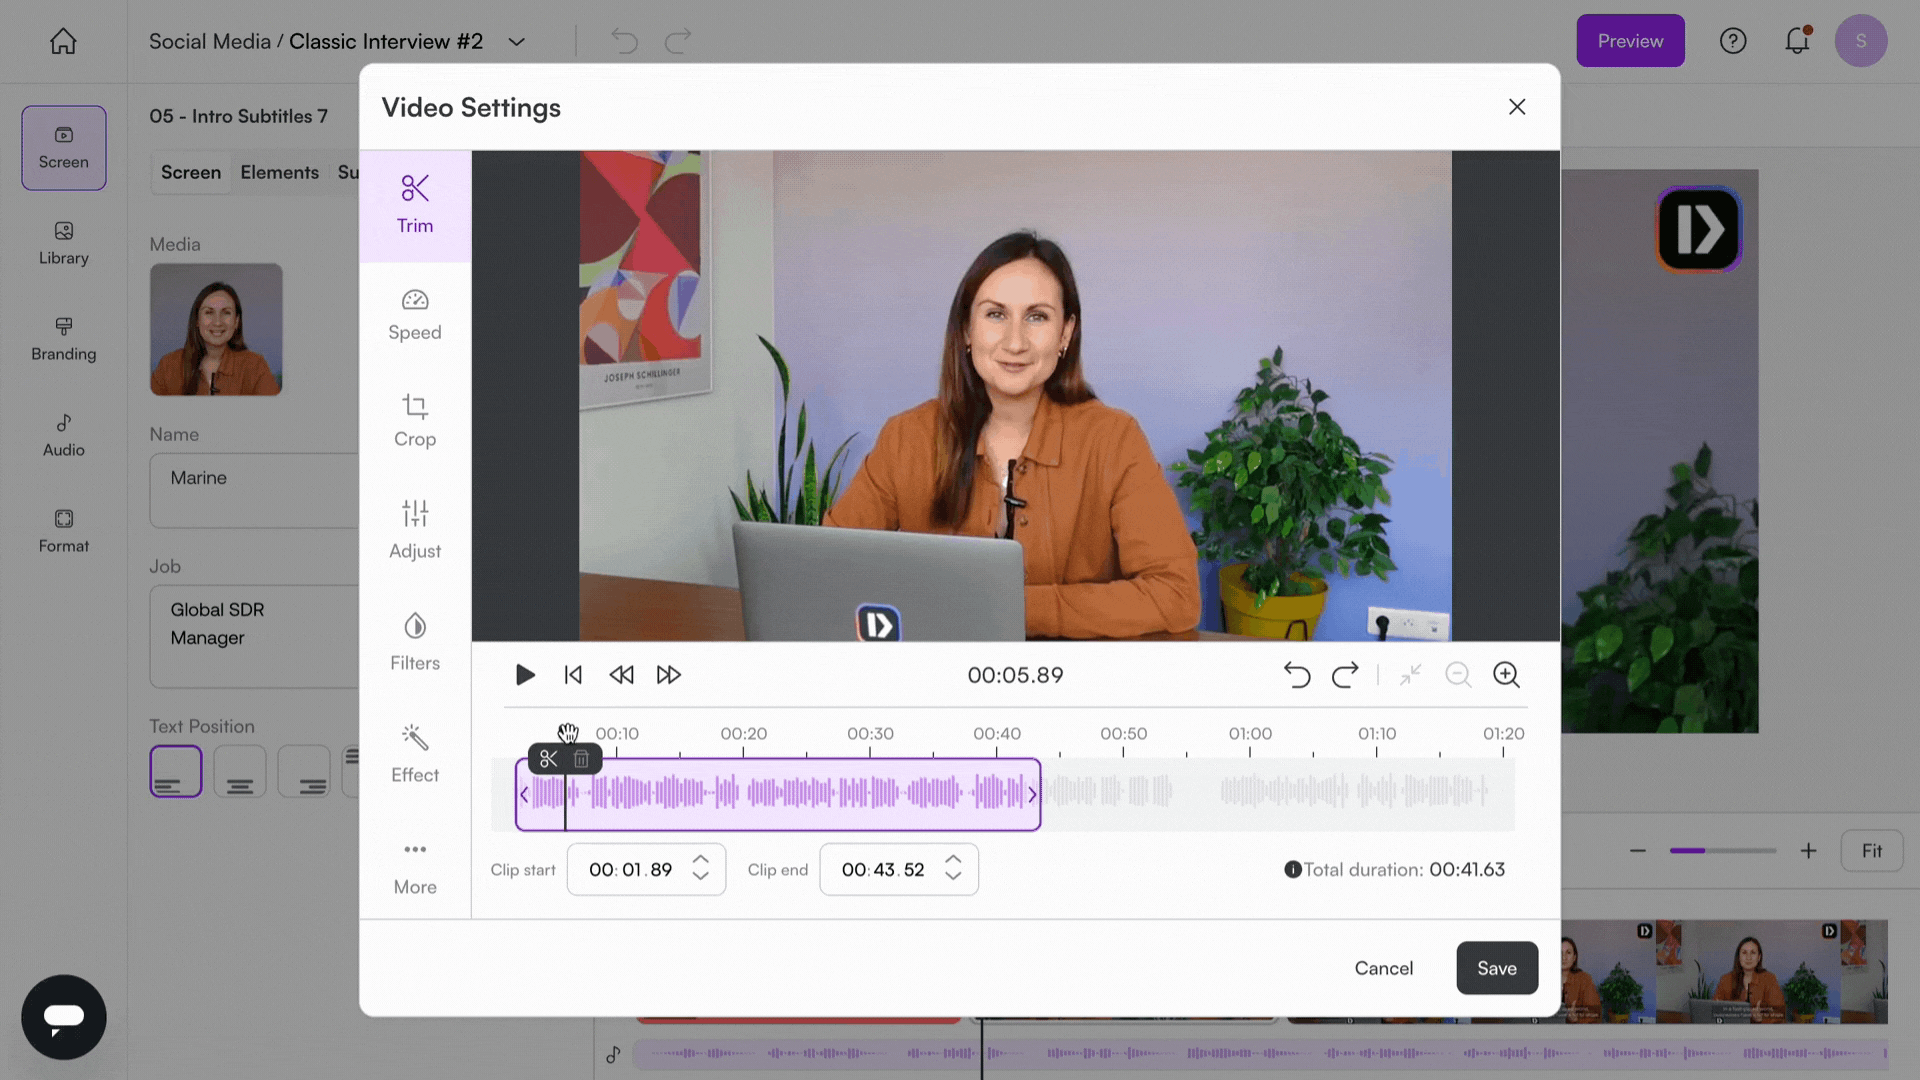Edit the Job field Global SDR Manager
Image resolution: width=1920 pixels, height=1080 pixels.
(x=254, y=636)
